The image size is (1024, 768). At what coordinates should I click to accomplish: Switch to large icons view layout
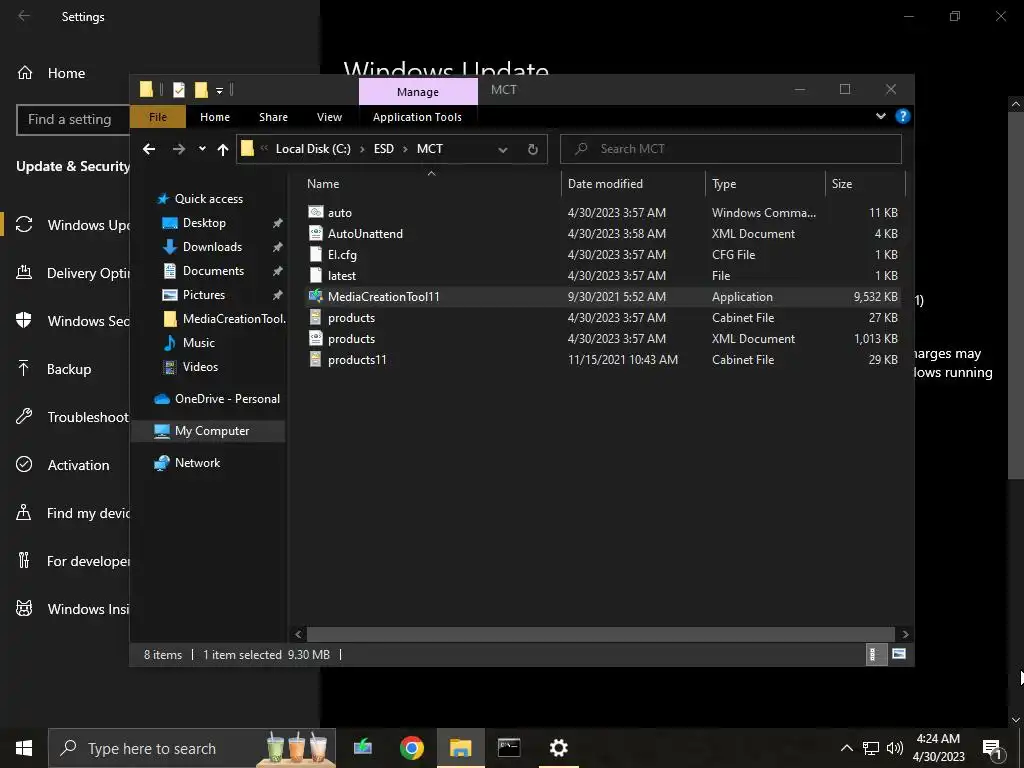pyautogui.click(x=899, y=654)
